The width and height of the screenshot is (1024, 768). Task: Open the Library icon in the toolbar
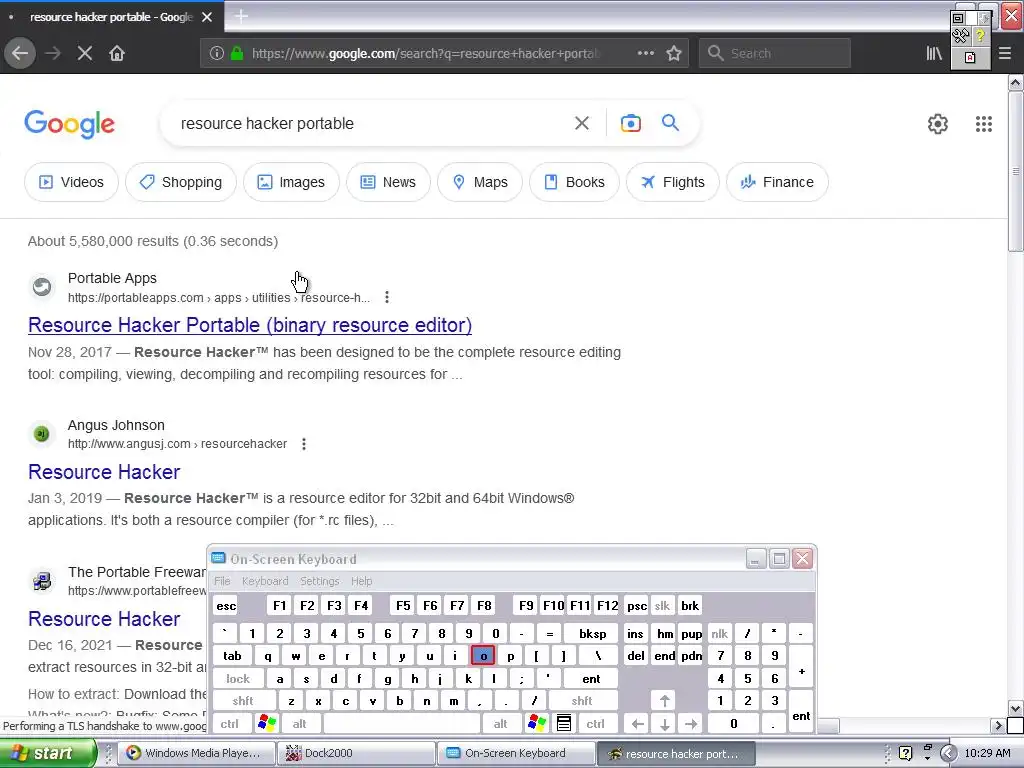tap(934, 53)
